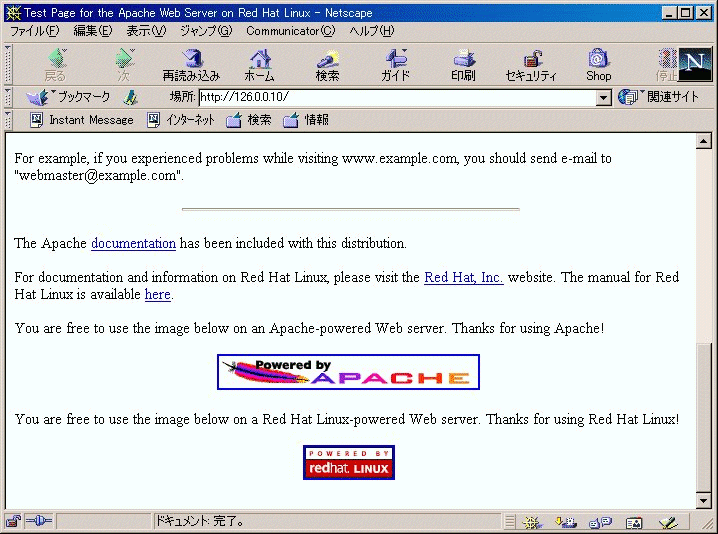Open the セキュリティ security info
Viewport: 718px width, 534px height.
pyautogui.click(x=531, y=65)
